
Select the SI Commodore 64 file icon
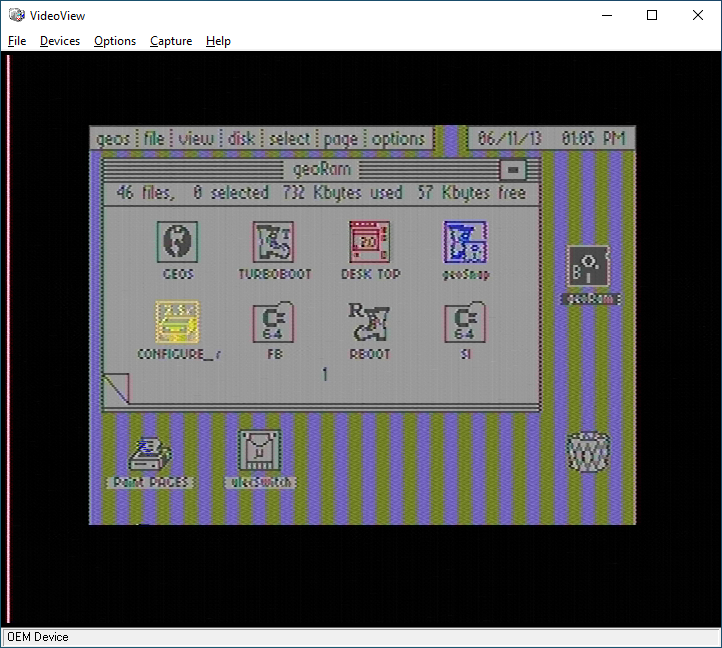[x=465, y=322]
